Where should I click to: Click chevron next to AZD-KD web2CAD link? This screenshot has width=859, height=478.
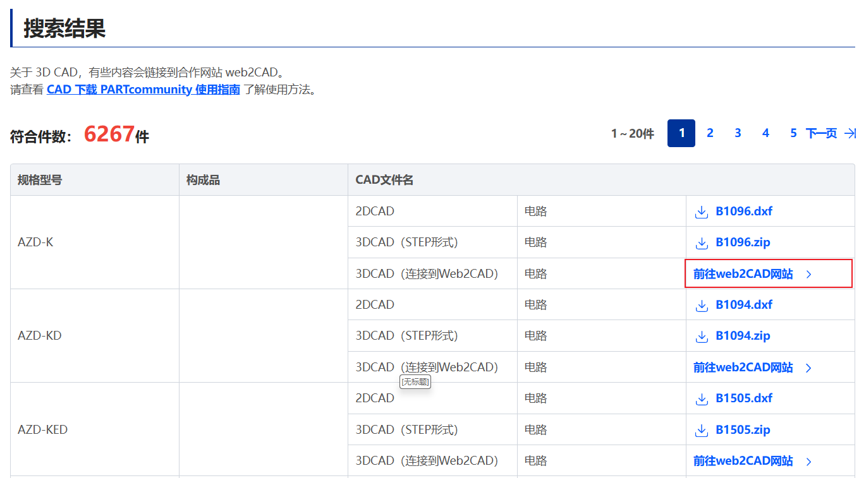tap(809, 368)
